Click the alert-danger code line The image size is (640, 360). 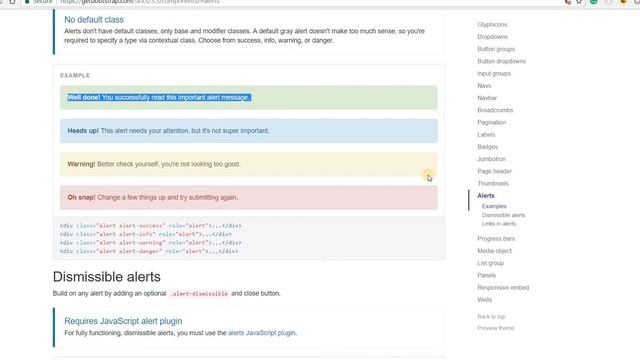[149, 251]
